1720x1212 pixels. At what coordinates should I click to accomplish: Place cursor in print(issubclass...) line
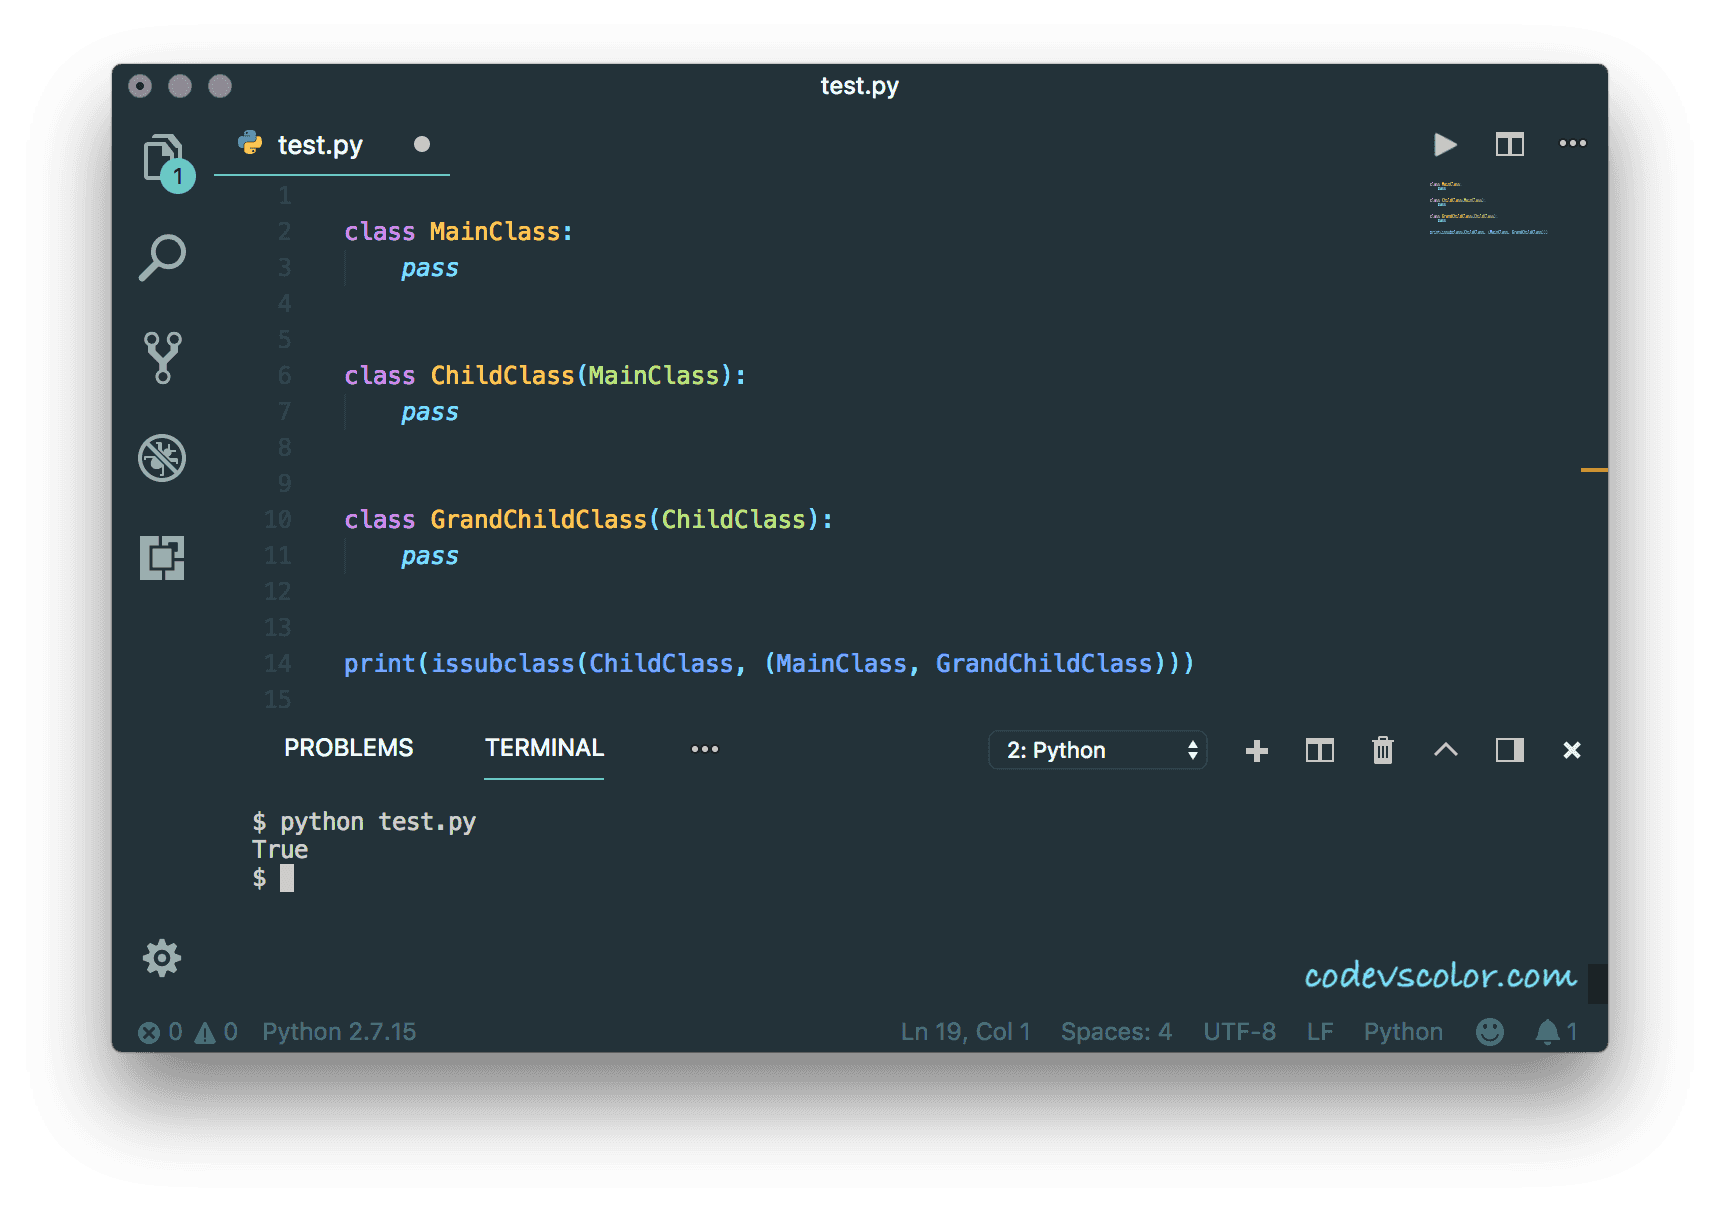point(769,664)
